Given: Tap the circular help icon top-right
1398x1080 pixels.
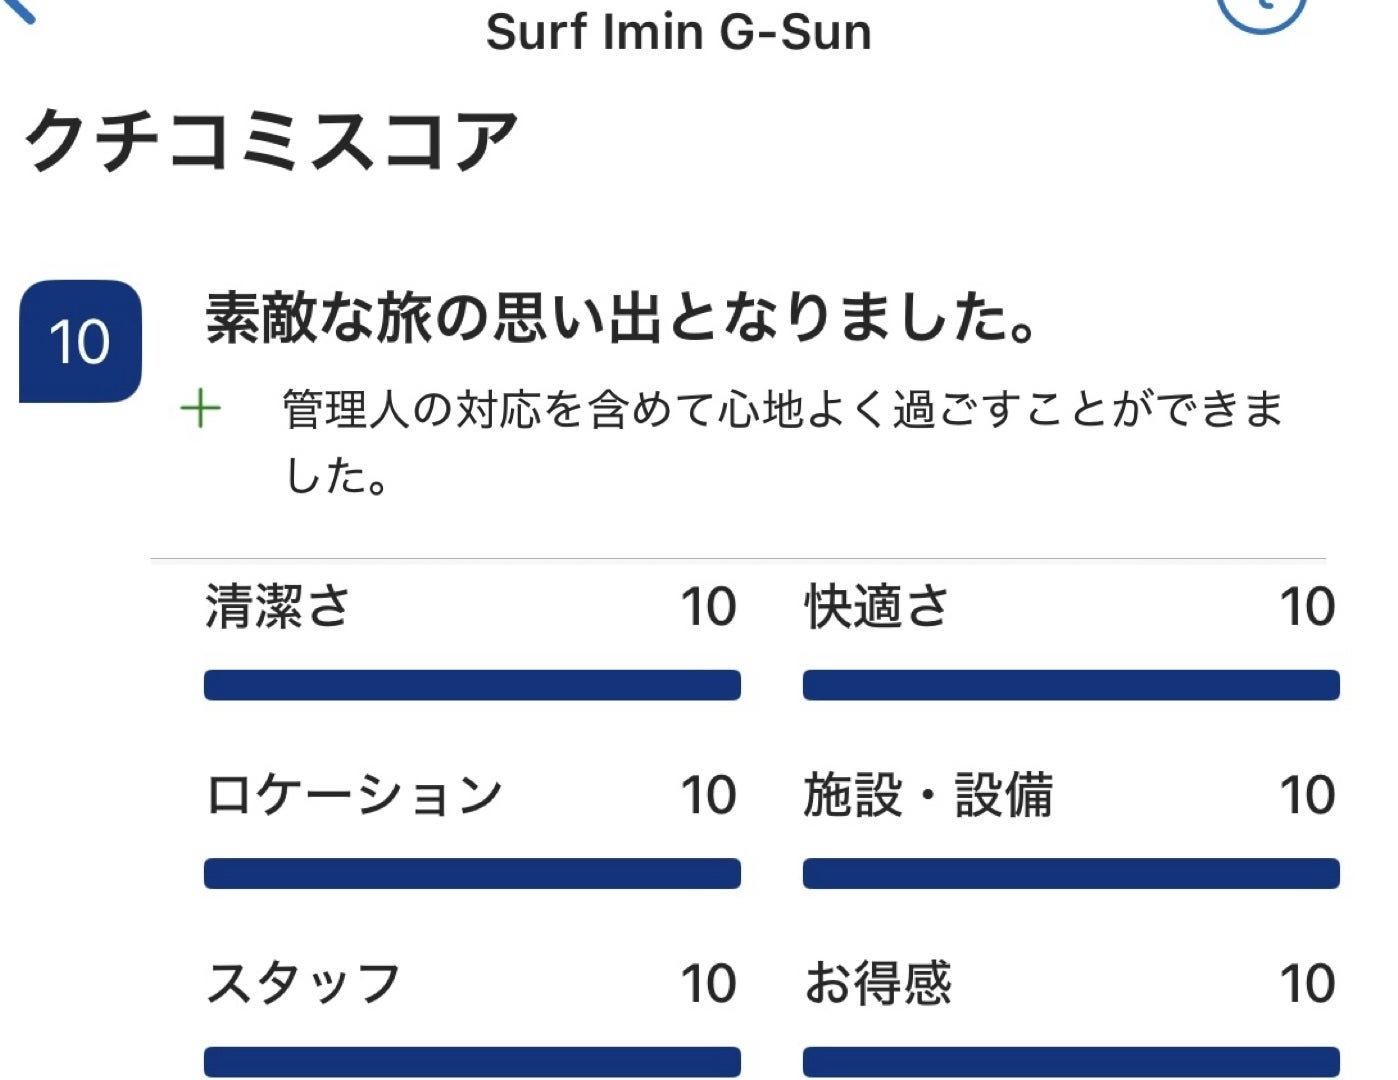Looking at the screenshot, I should (1262, 10).
